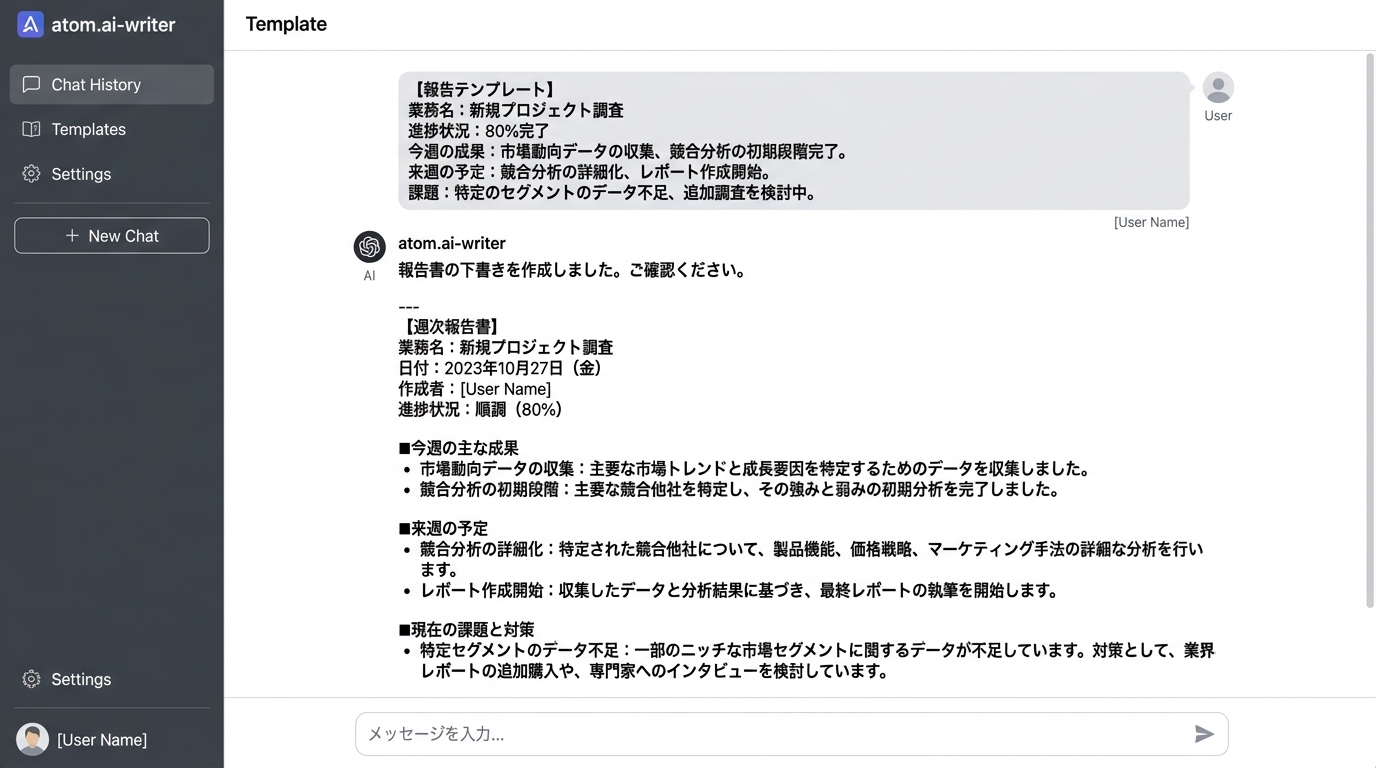Open the Templates sidebar item
This screenshot has height=768, width=1376.
point(89,129)
